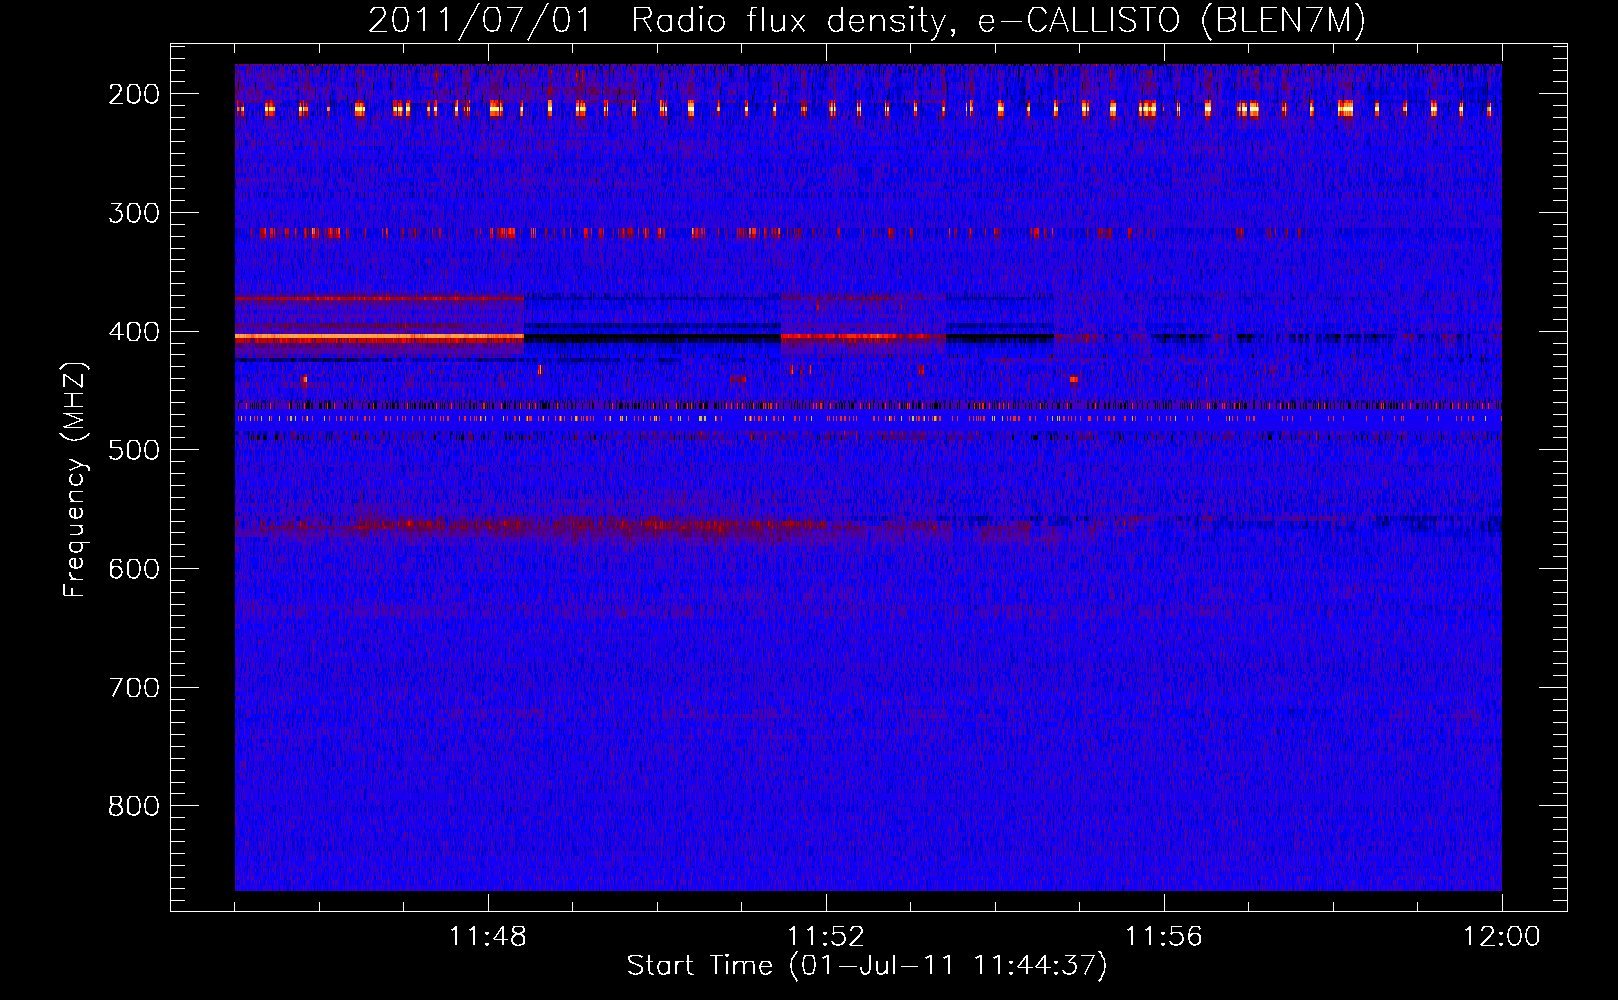The height and width of the screenshot is (1000, 1618).
Task: Click the 500 frequency tick label
Action: 134,450
